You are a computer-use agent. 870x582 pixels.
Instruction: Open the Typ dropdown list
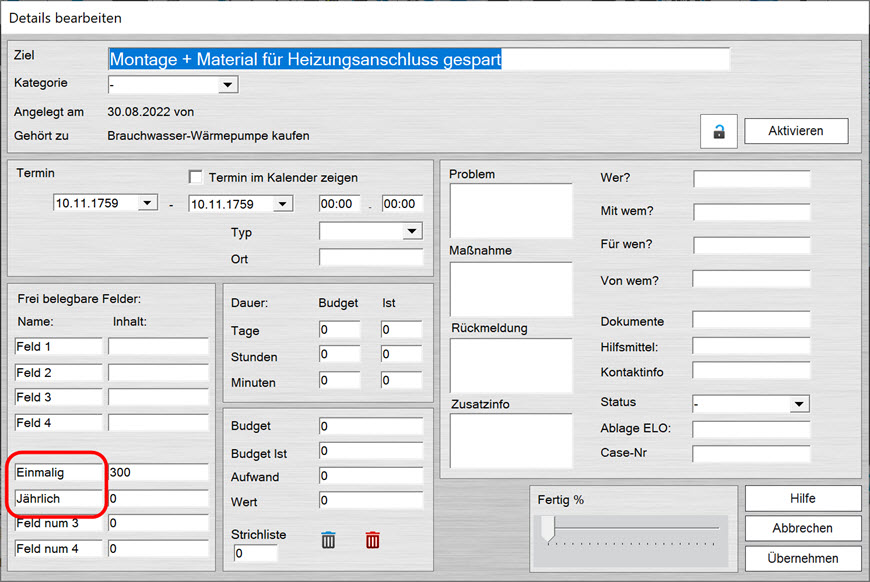412,232
